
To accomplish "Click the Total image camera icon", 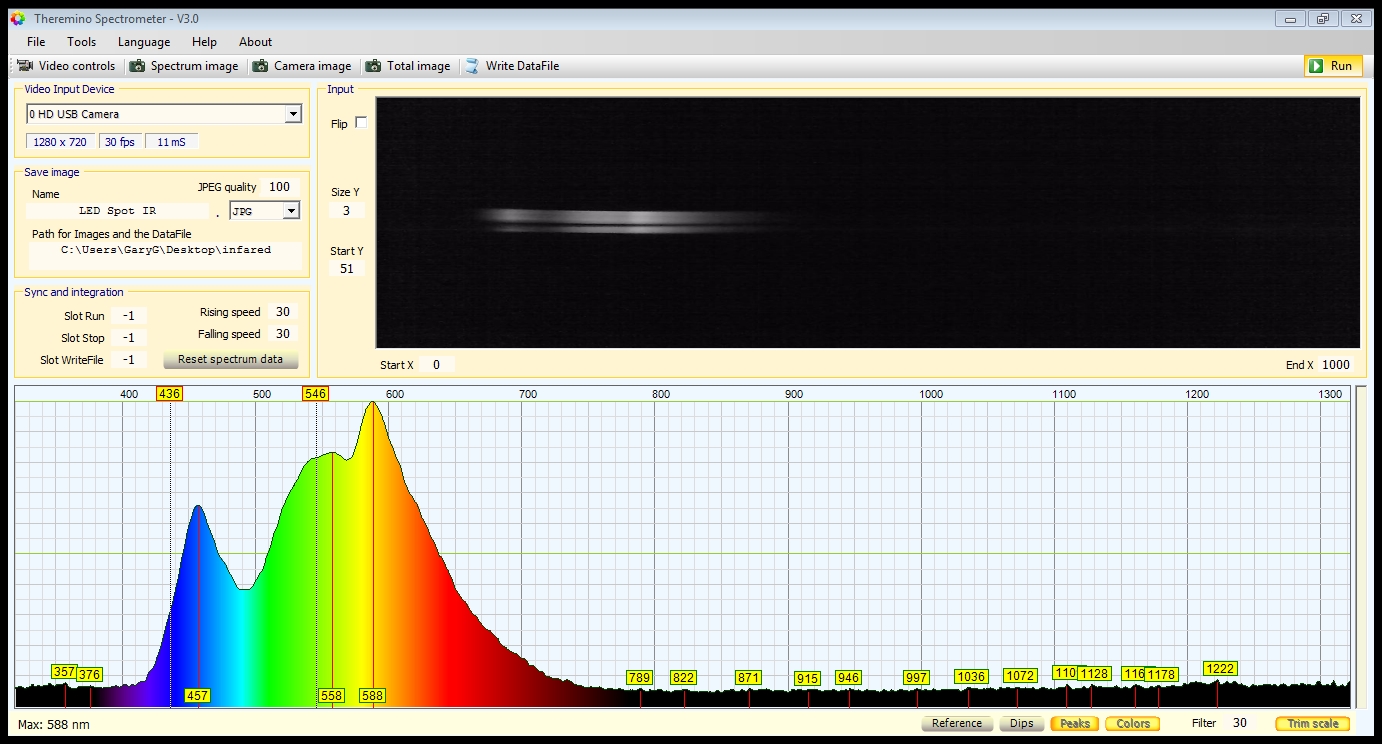I will tap(373, 66).
